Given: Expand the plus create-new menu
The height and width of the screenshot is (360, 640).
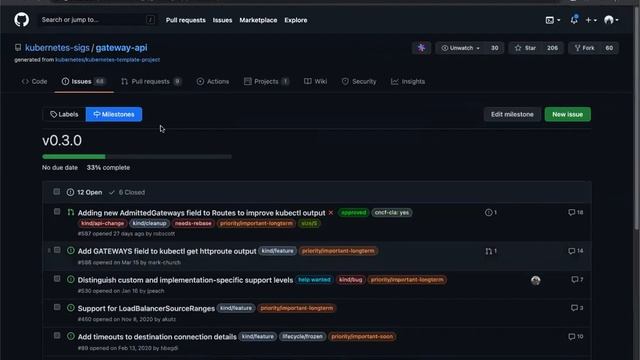Looking at the screenshot, I should click(x=591, y=20).
